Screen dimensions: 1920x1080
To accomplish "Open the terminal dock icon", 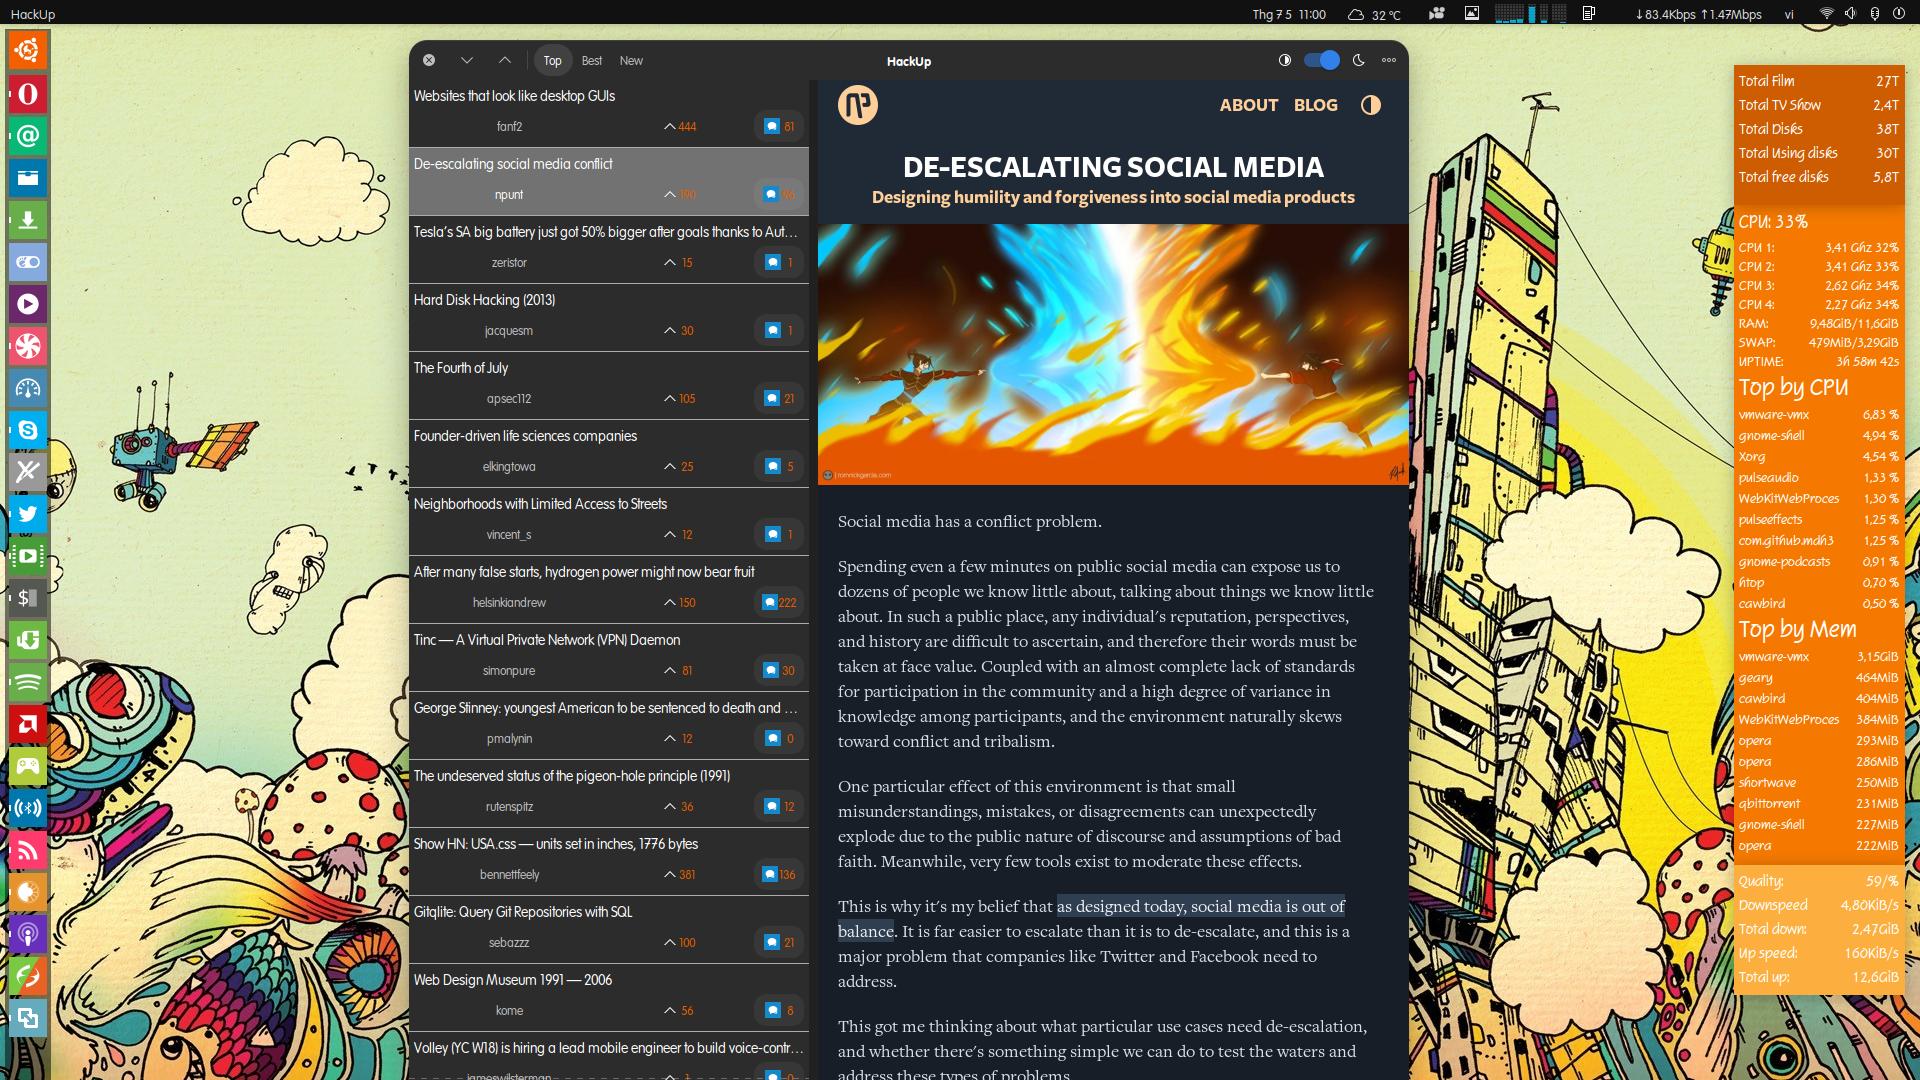I will [x=28, y=598].
